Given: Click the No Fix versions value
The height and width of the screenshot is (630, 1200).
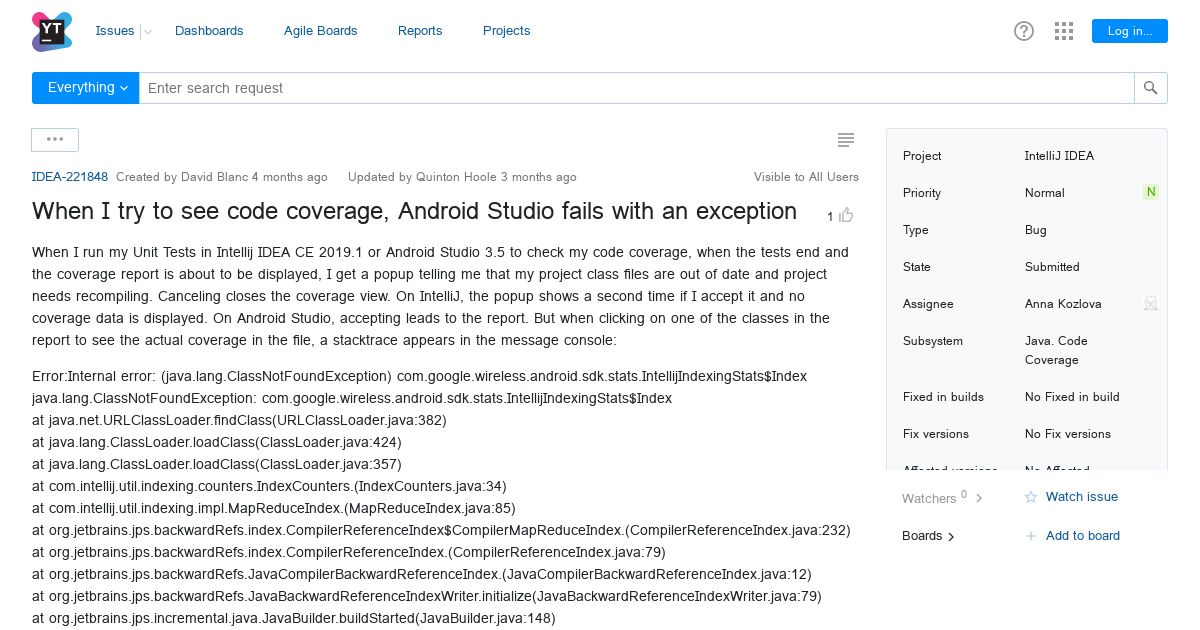Looking at the screenshot, I should click(x=1068, y=434).
